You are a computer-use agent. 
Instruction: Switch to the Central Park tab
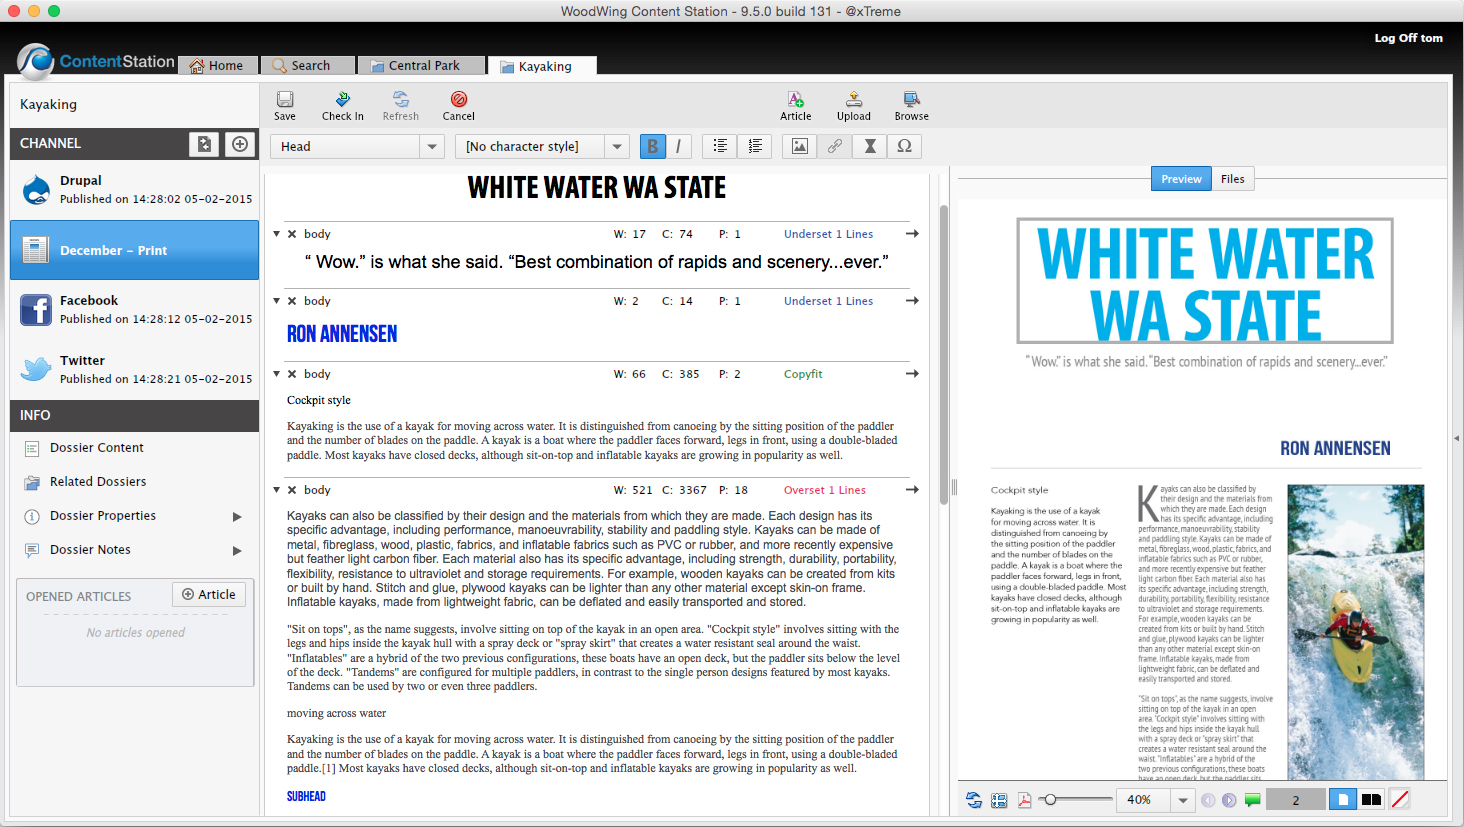(x=422, y=66)
